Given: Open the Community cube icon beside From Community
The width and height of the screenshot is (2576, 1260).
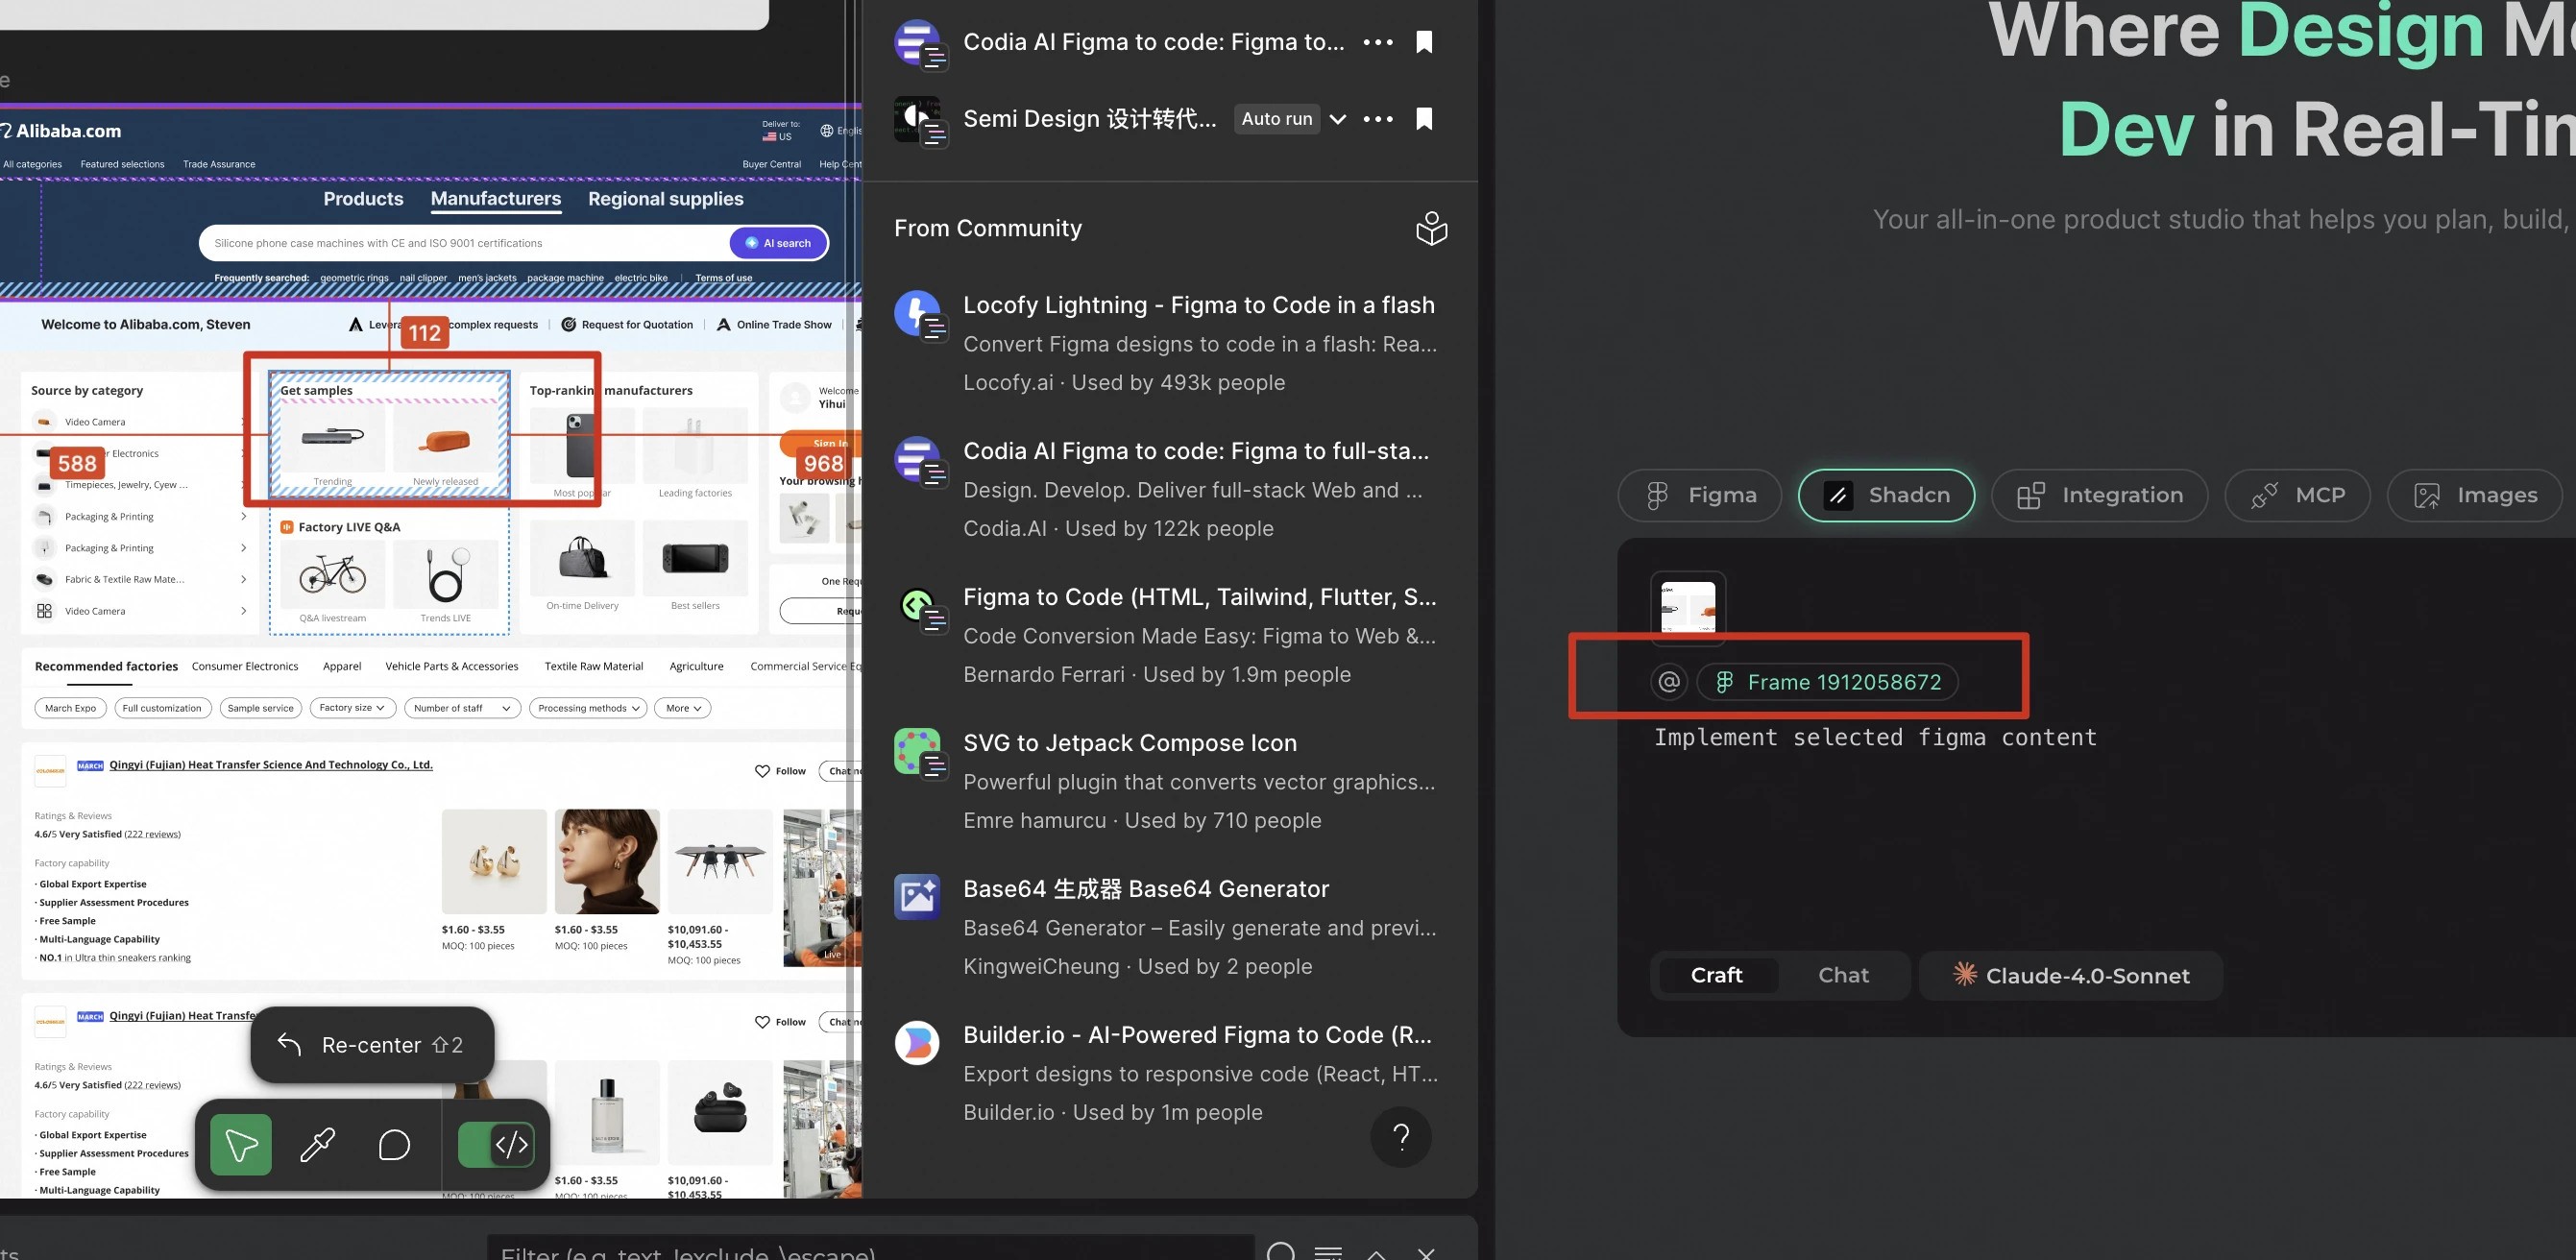Looking at the screenshot, I should (1431, 228).
